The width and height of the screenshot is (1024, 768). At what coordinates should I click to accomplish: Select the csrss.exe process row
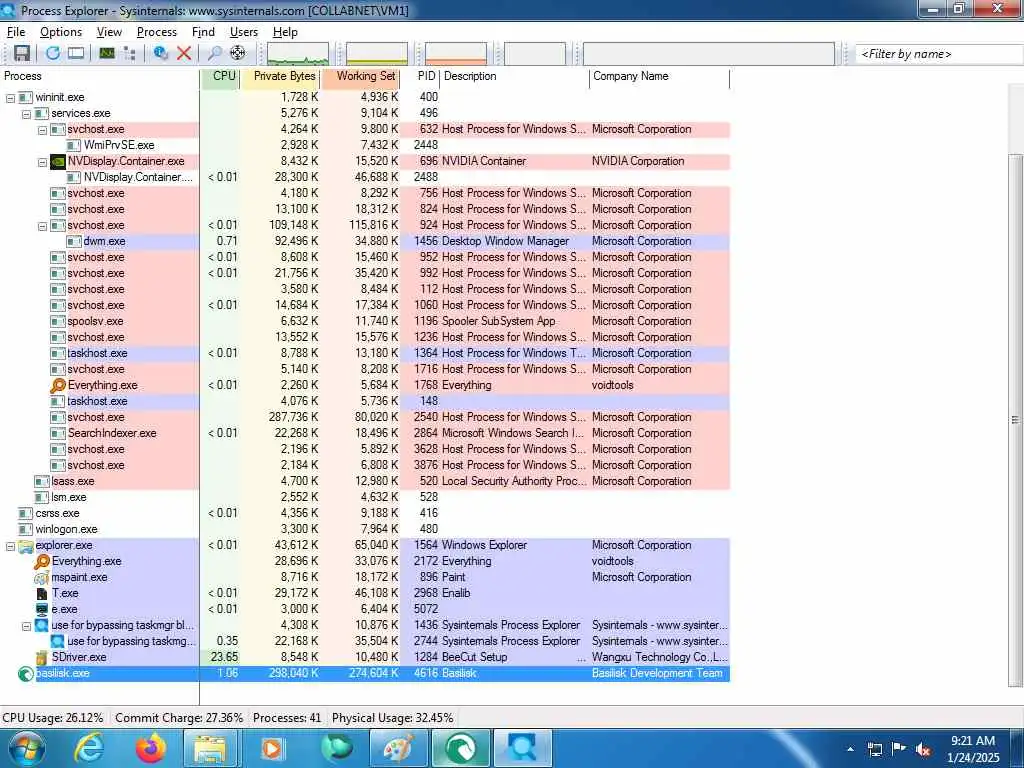[364, 513]
